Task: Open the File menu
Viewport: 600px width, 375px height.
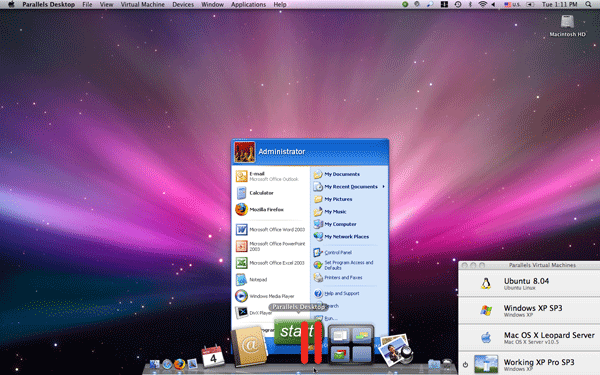Action: 87,4
